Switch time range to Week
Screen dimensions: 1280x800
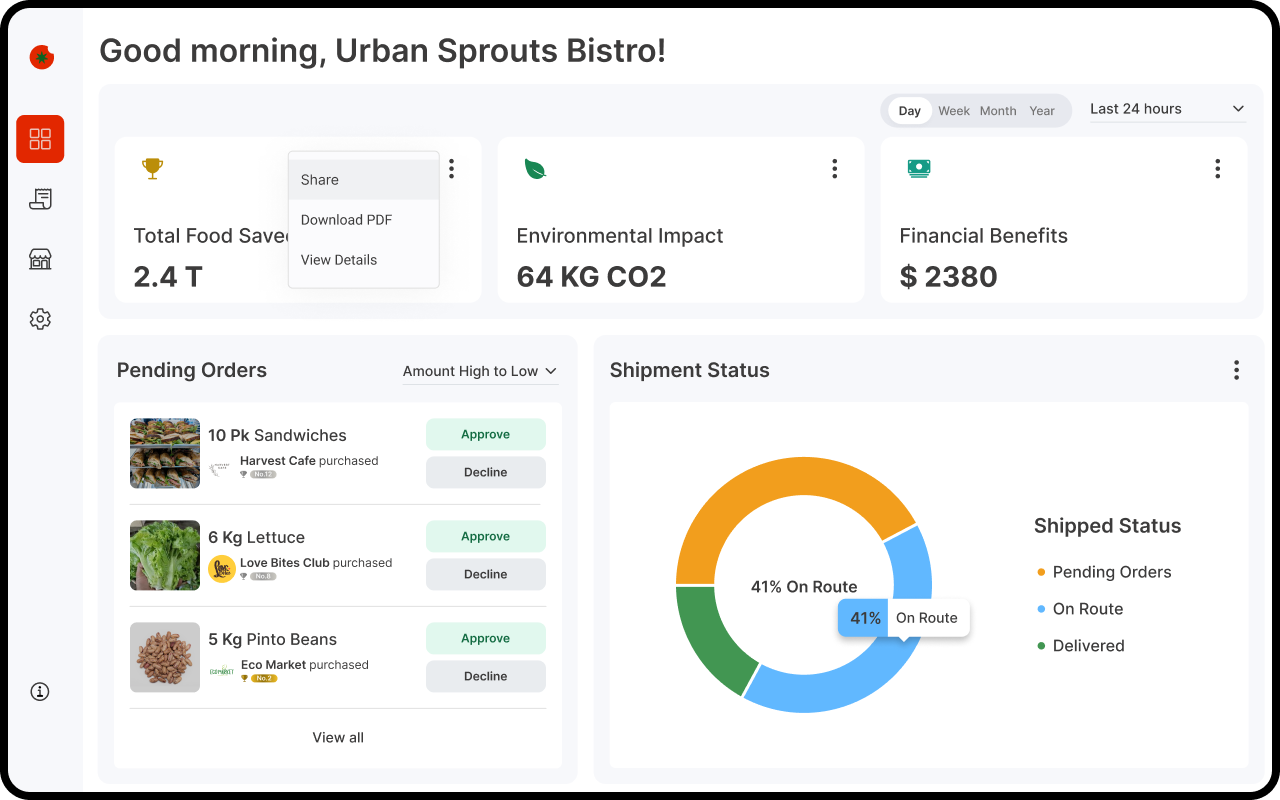(x=953, y=111)
